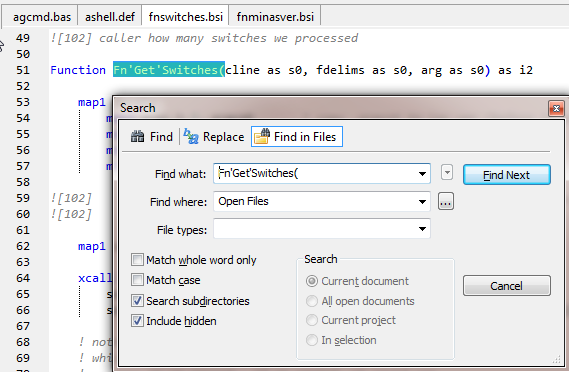Screen dimensions: 569x372
Task: Click the highlighted Fn'Get'Switches( text in editor
Action: coord(169,70)
